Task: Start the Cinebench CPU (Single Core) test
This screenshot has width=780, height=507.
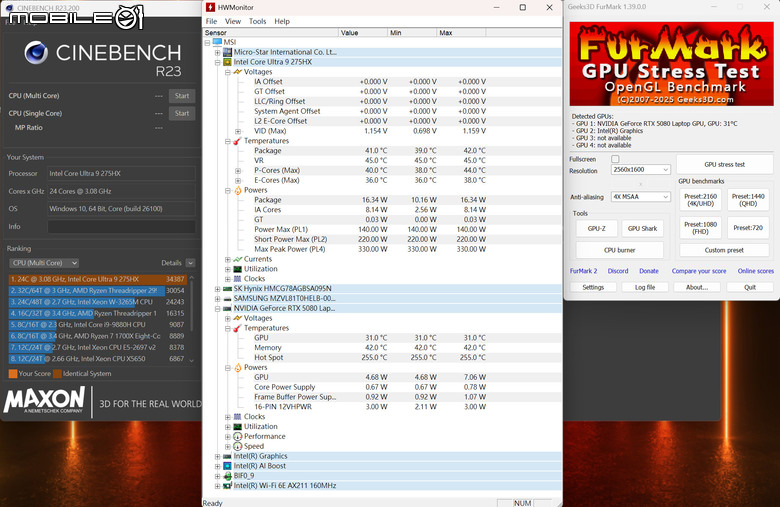Action: click(182, 113)
